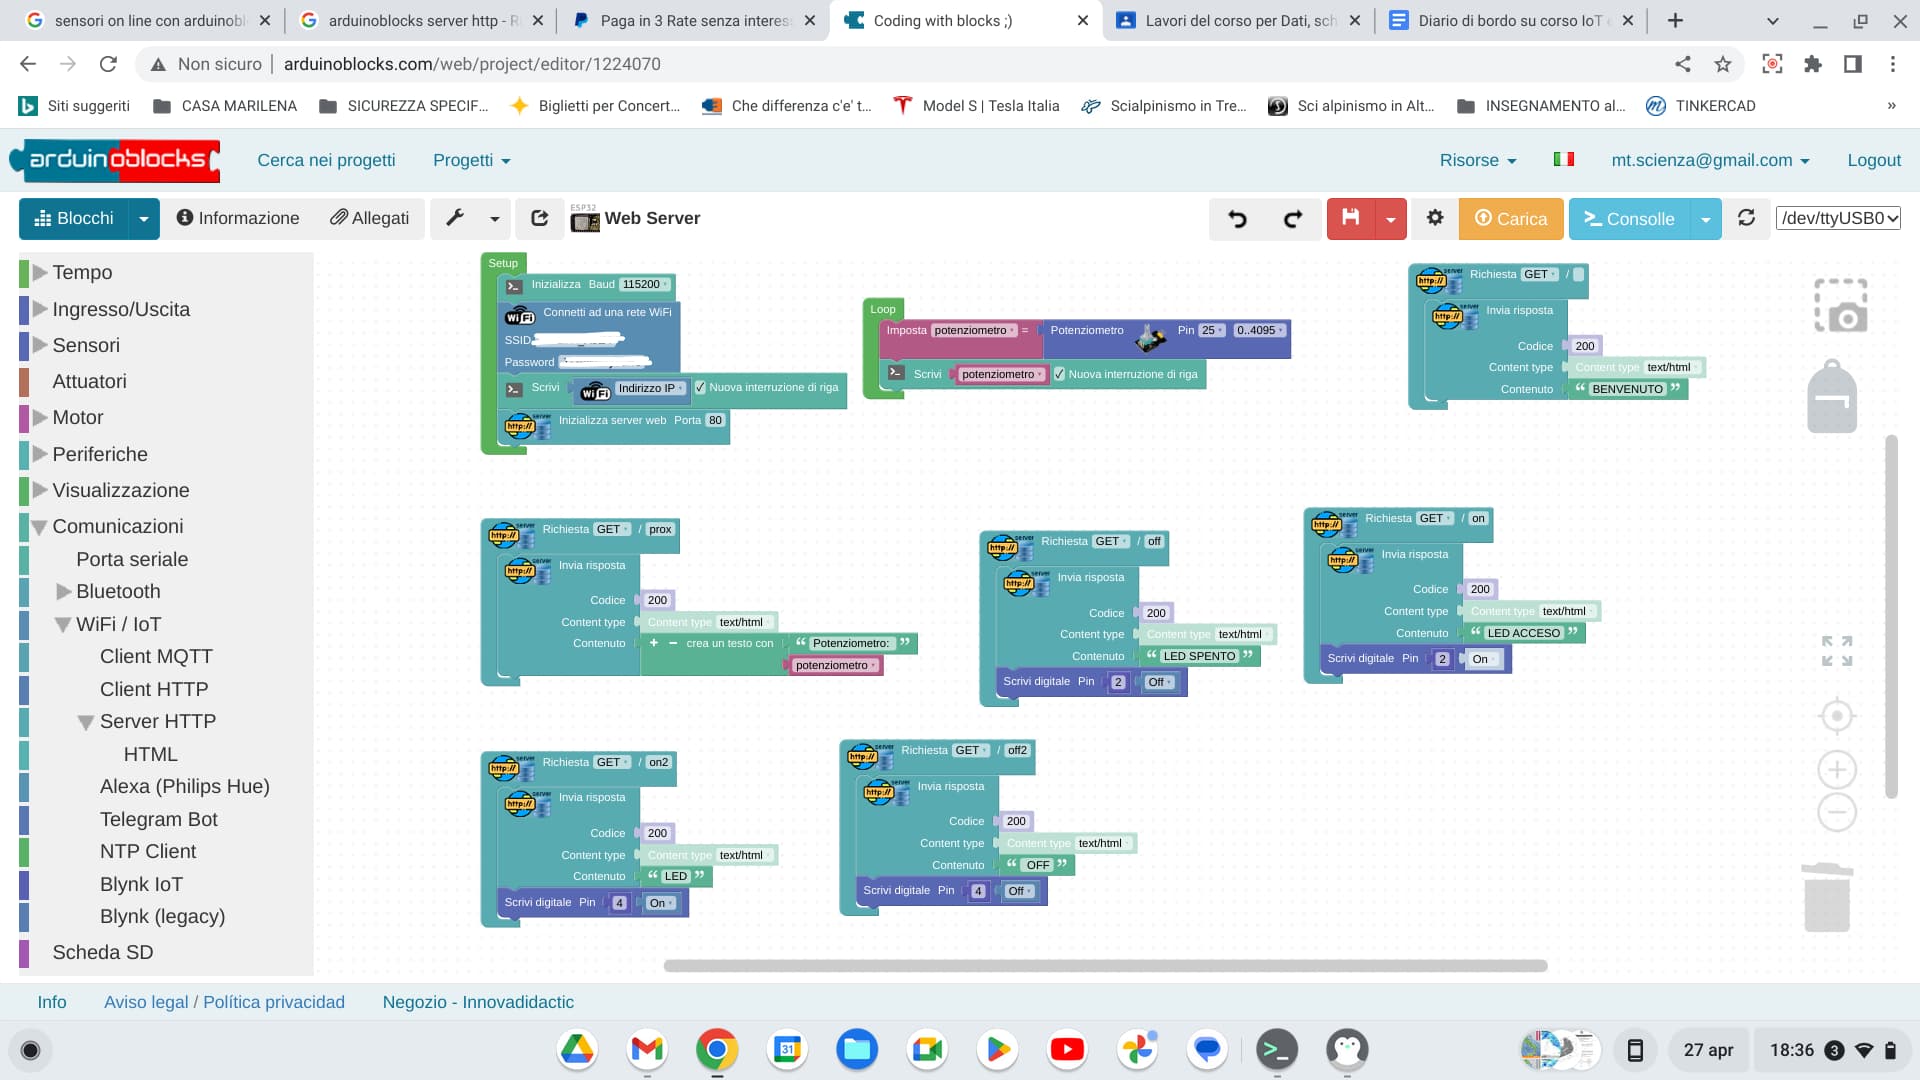Zoom in workspace with plus icon
The height and width of the screenshot is (1080, 1920).
pos(1836,770)
